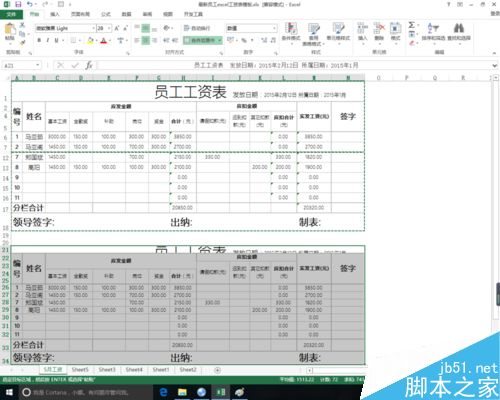
Task: Open font color dropdown arrow
Action: [110, 40]
